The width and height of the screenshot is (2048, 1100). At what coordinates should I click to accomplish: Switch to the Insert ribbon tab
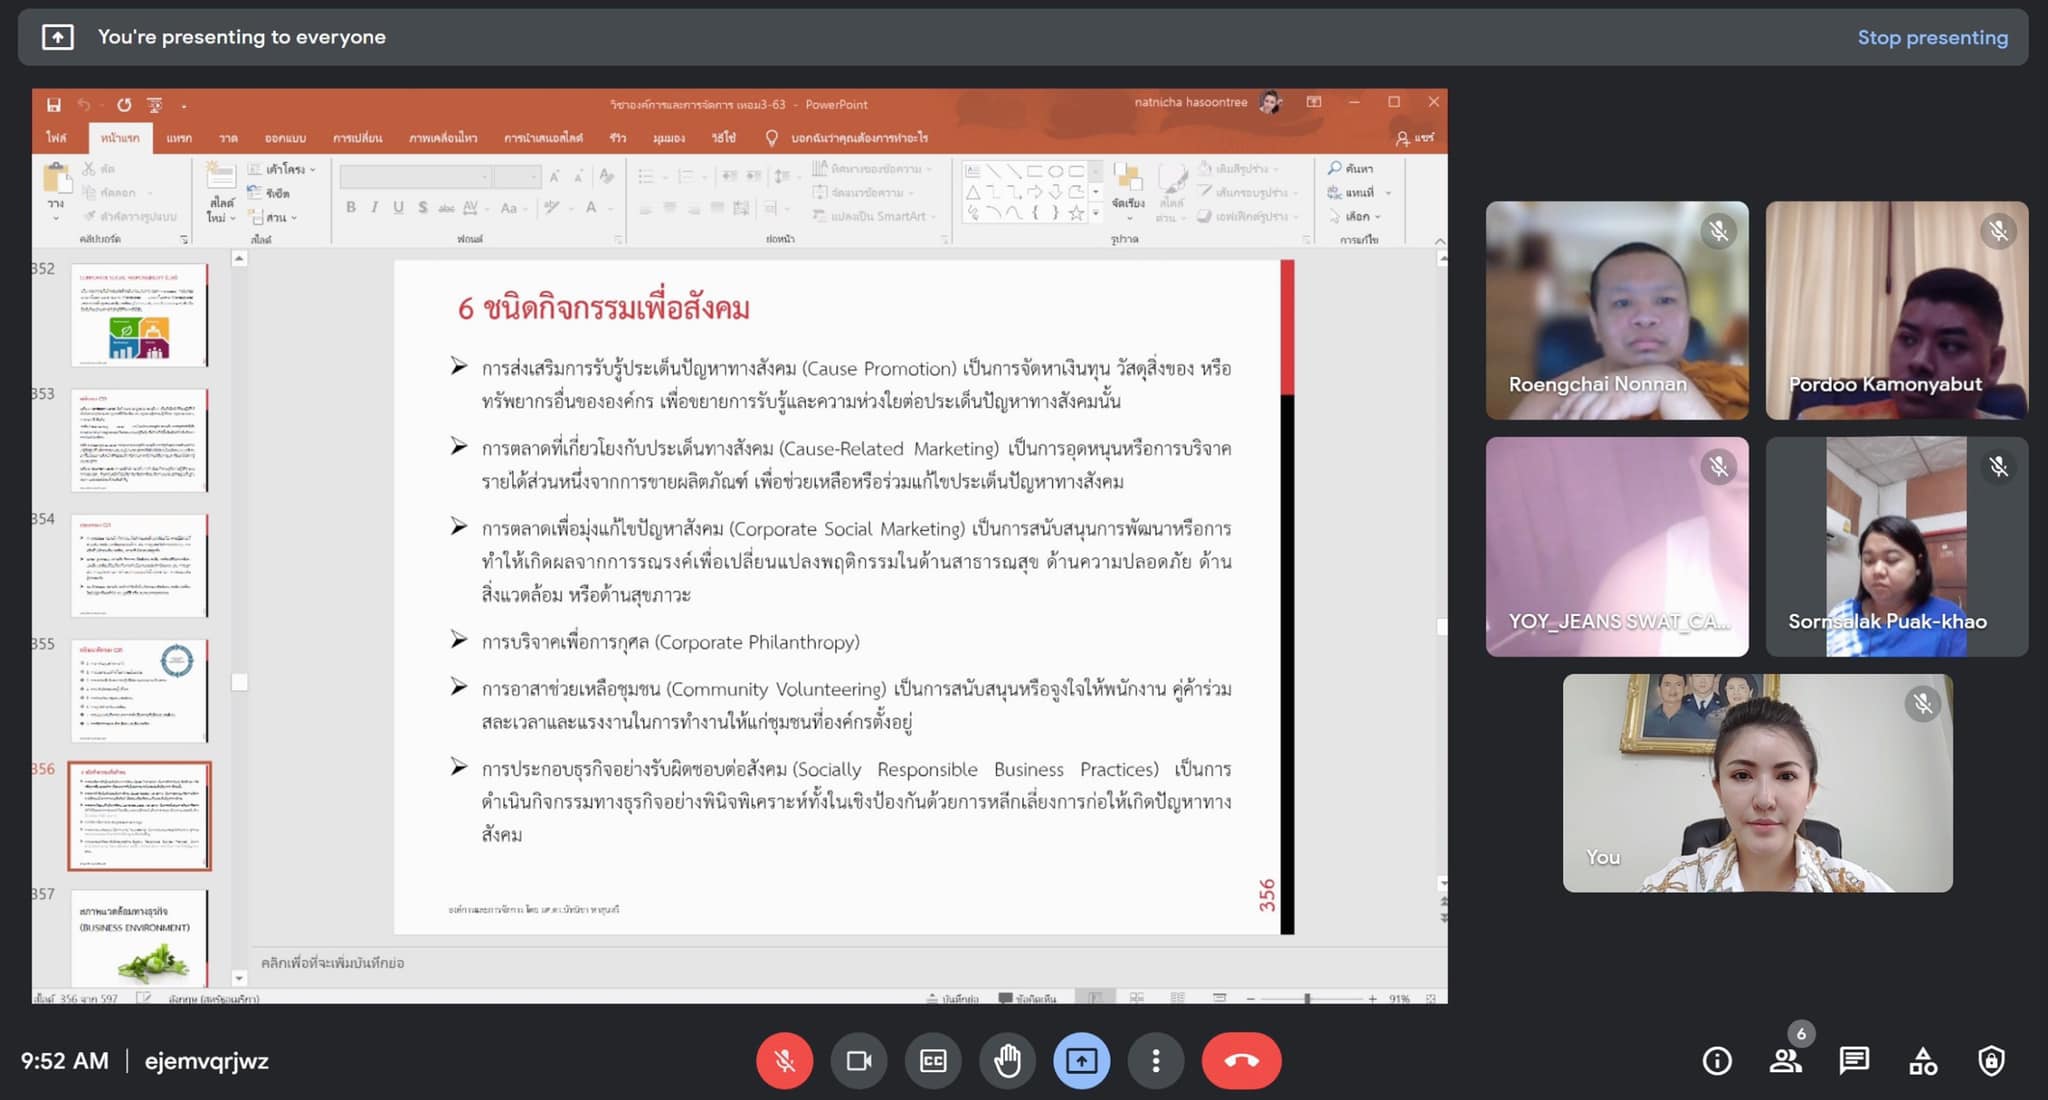click(179, 138)
